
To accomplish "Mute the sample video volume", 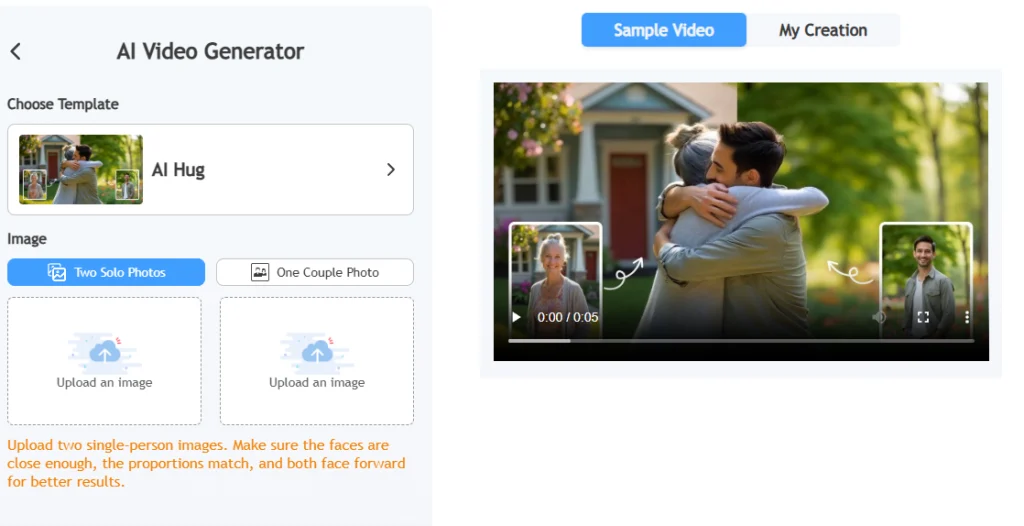I will 879,318.
